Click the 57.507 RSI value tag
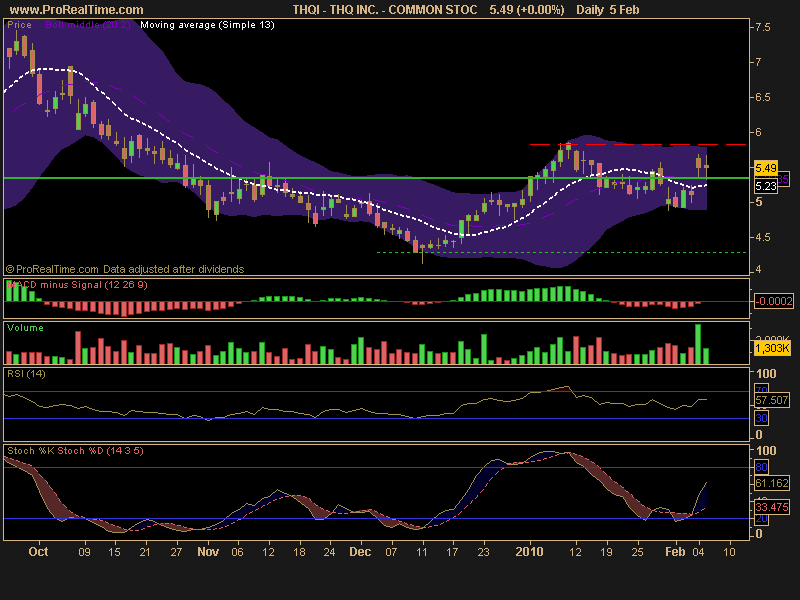The height and width of the screenshot is (600, 800). pos(772,400)
